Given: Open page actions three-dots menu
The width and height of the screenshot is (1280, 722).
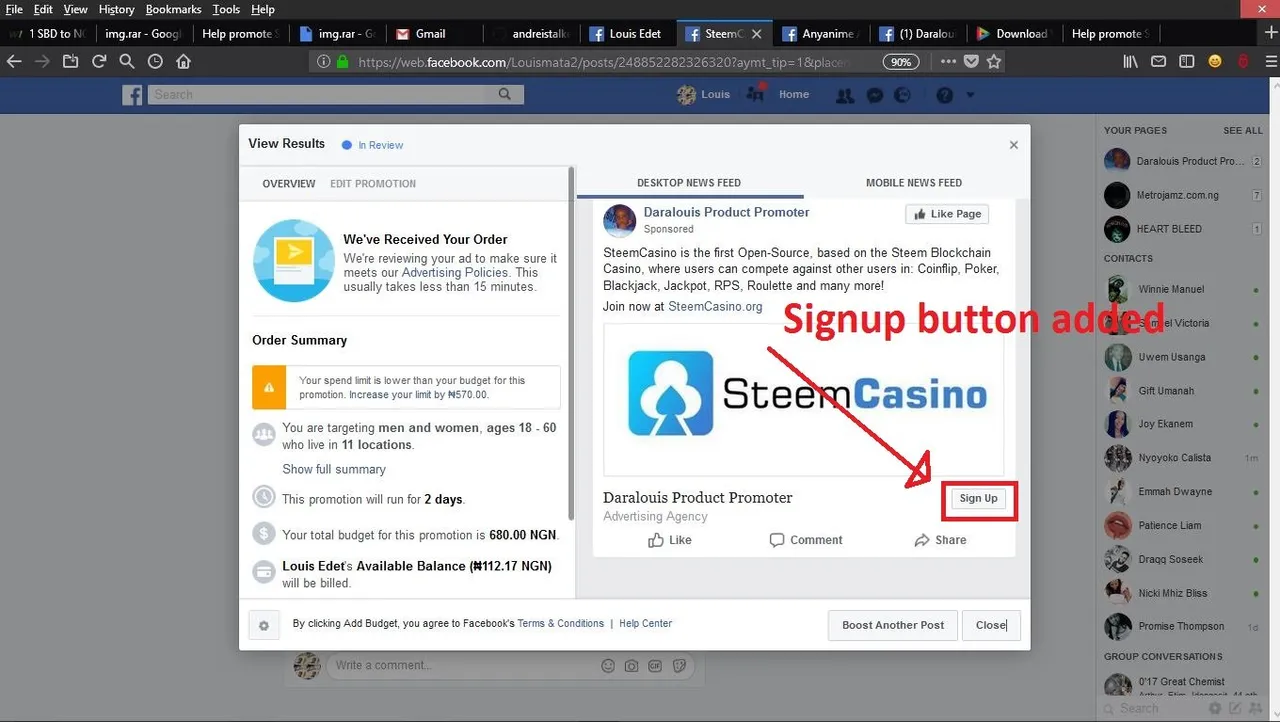Looking at the screenshot, I should pyautogui.click(x=948, y=61).
